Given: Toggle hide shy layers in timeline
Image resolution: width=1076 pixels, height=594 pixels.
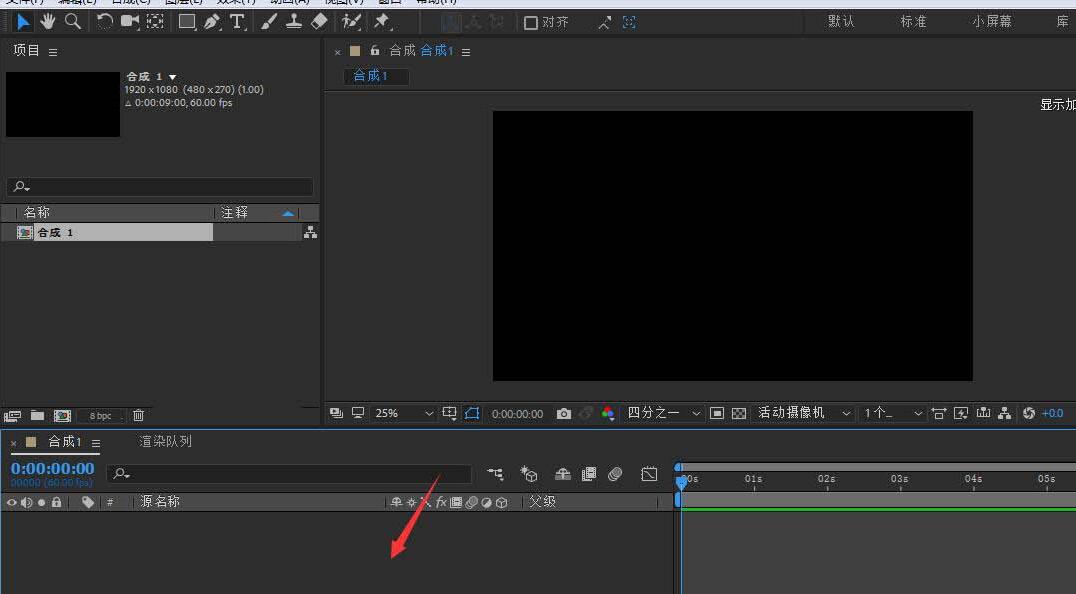Looking at the screenshot, I should coord(563,474).
